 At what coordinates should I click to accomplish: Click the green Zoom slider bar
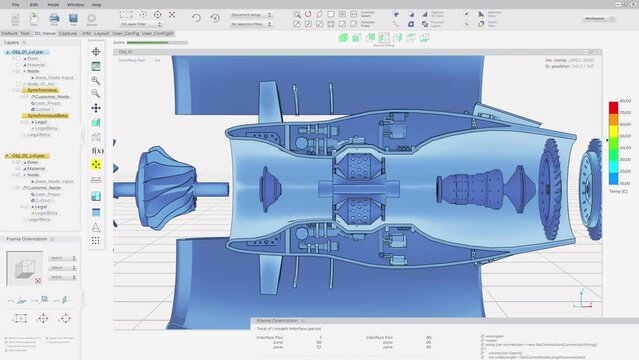pyautogui.click(x=148, y=42)
